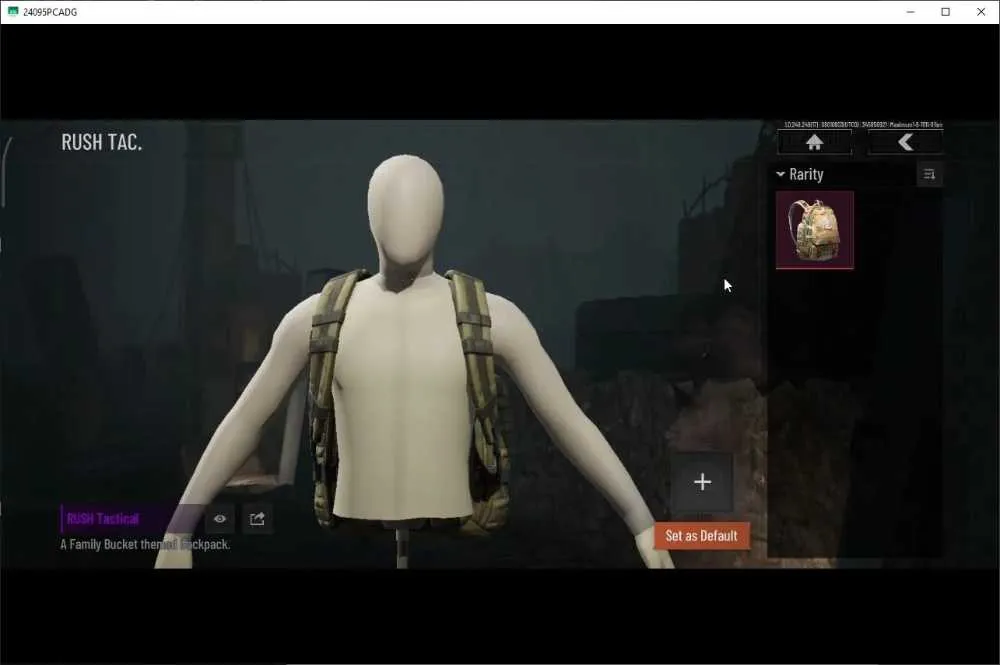Click the Family Bucket backpack description

click(x=145, y=544)
